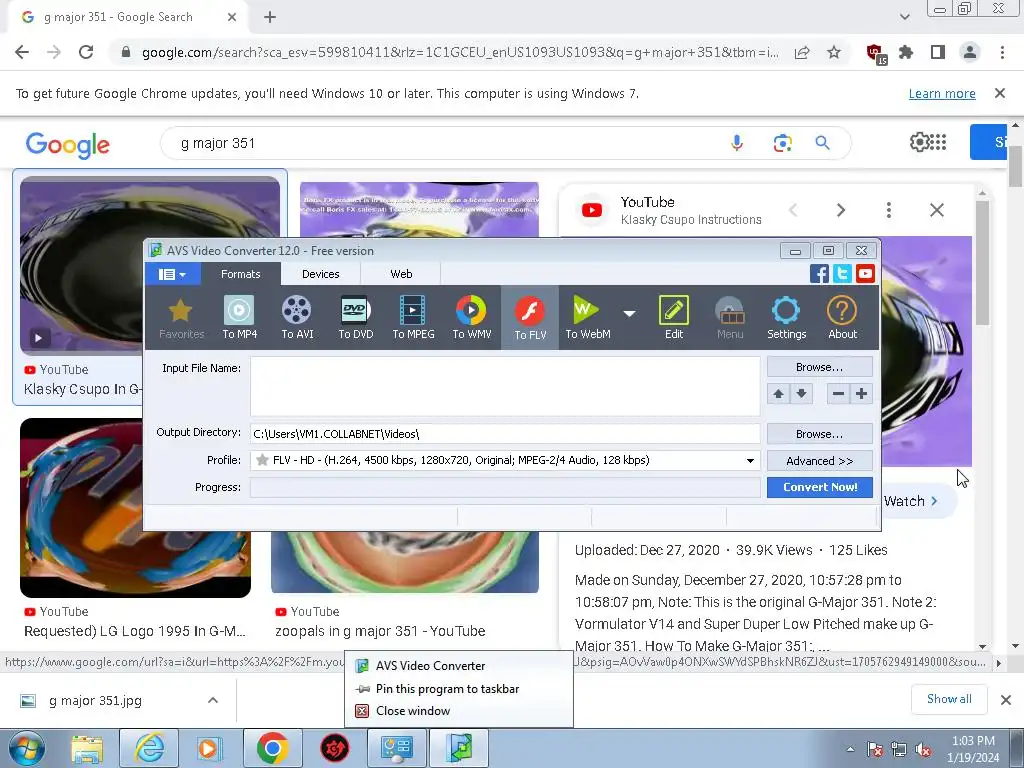
Task: Start voice search with microphone icon
Action: click(x=737, y=143)
